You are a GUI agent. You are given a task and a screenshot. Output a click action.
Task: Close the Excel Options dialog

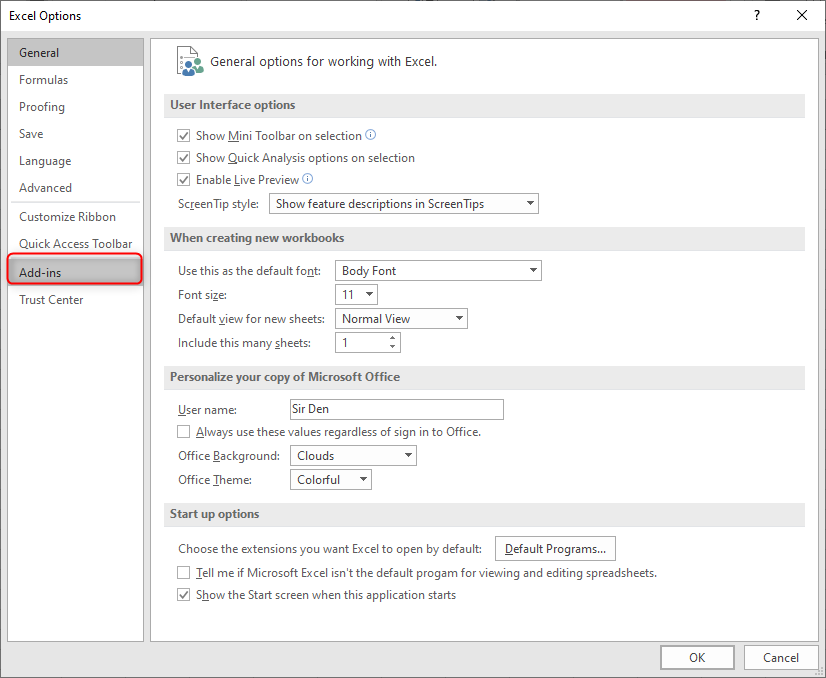click(x=802, y=15)
